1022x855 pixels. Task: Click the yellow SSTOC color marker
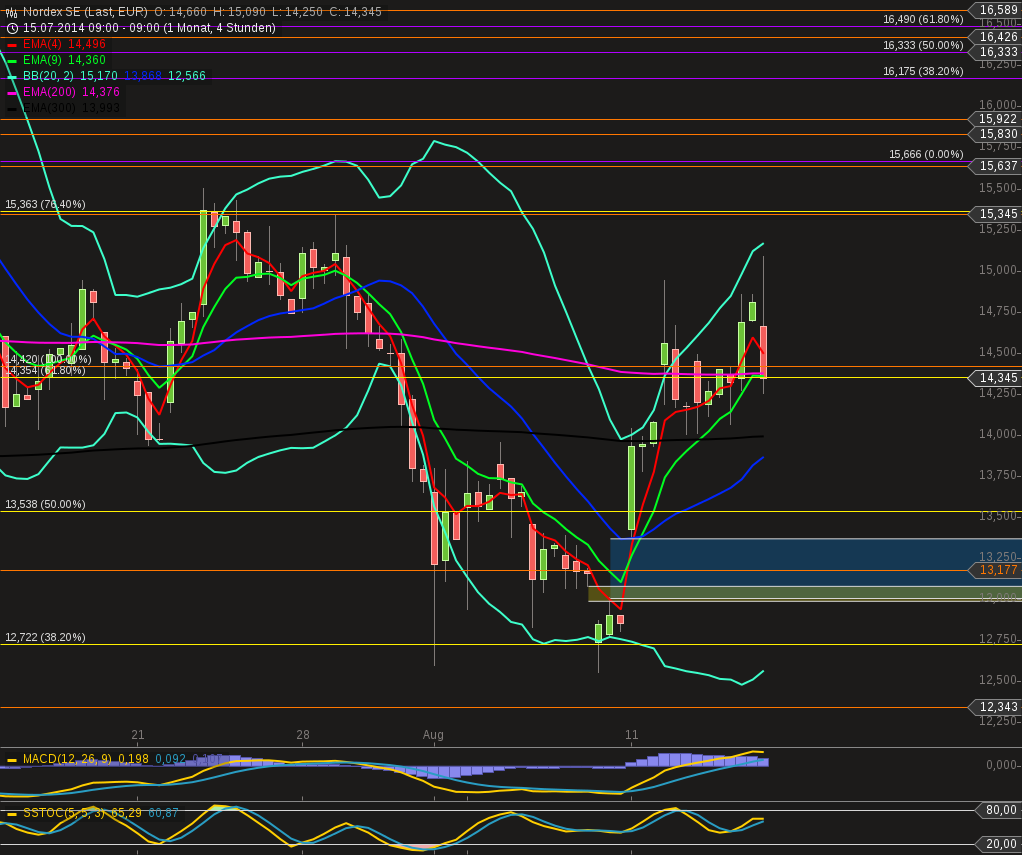pyautogui.click(x=12, y=814)
